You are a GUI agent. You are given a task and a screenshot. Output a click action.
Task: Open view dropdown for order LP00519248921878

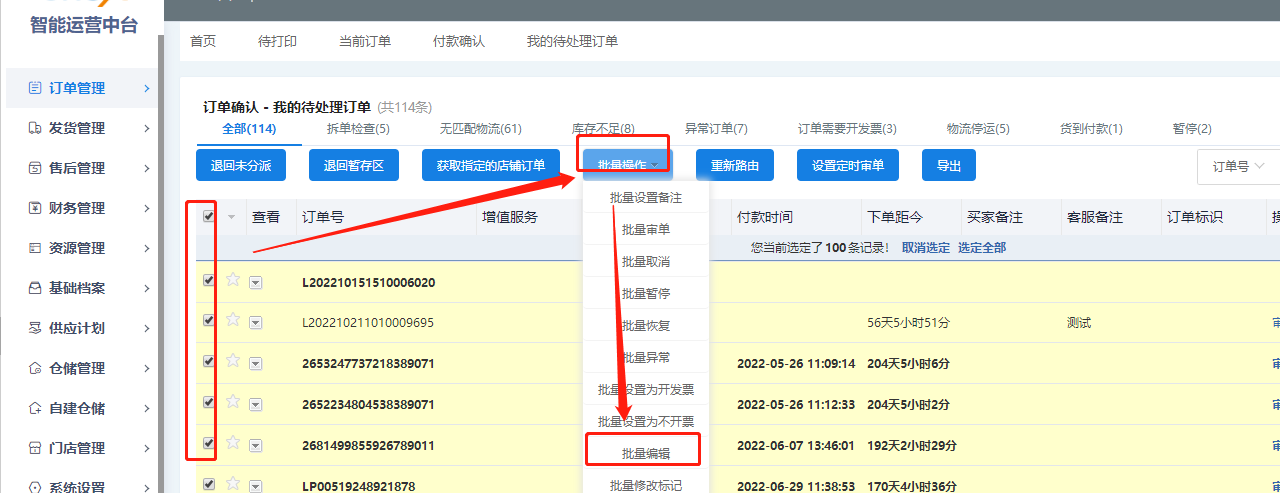[255, 486]
